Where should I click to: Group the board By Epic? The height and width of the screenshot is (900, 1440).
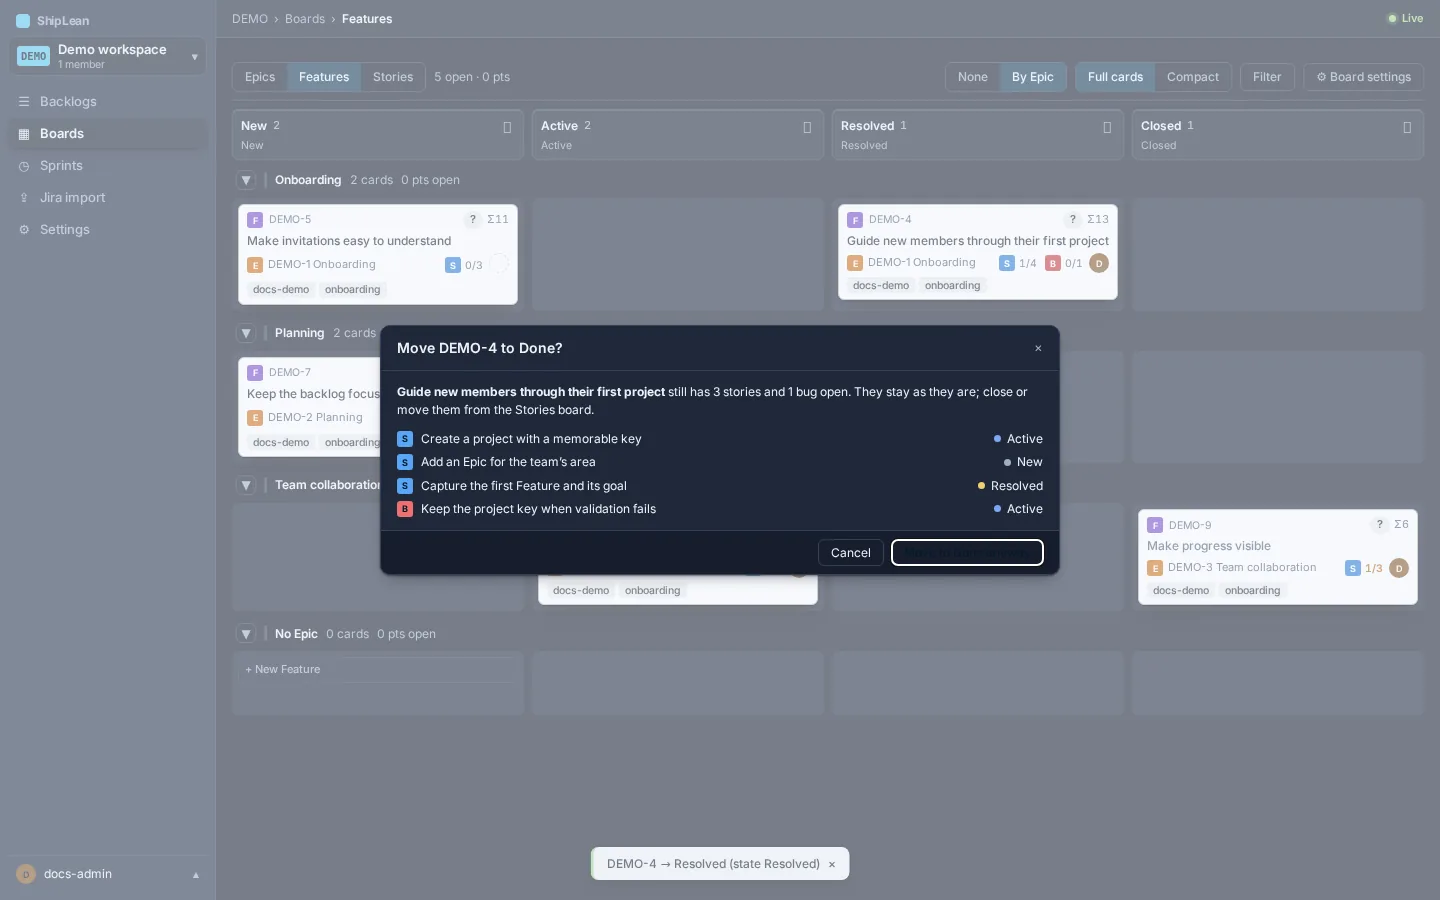[x=1033, y=77]
